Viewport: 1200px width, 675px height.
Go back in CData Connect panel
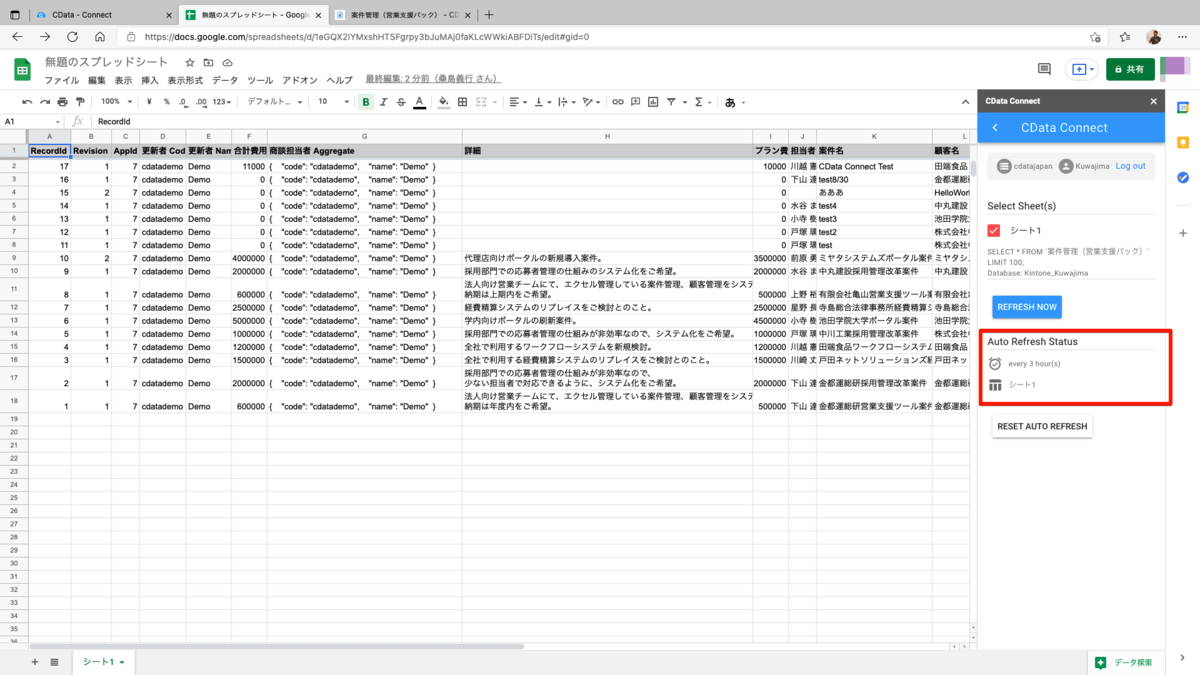coord(995,128)
